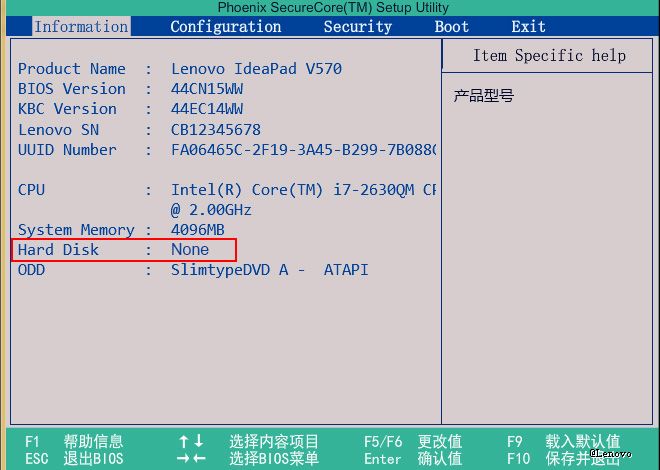Open the Configuration tab
Screen dimensions: 660x470
[x=226, y=27]
